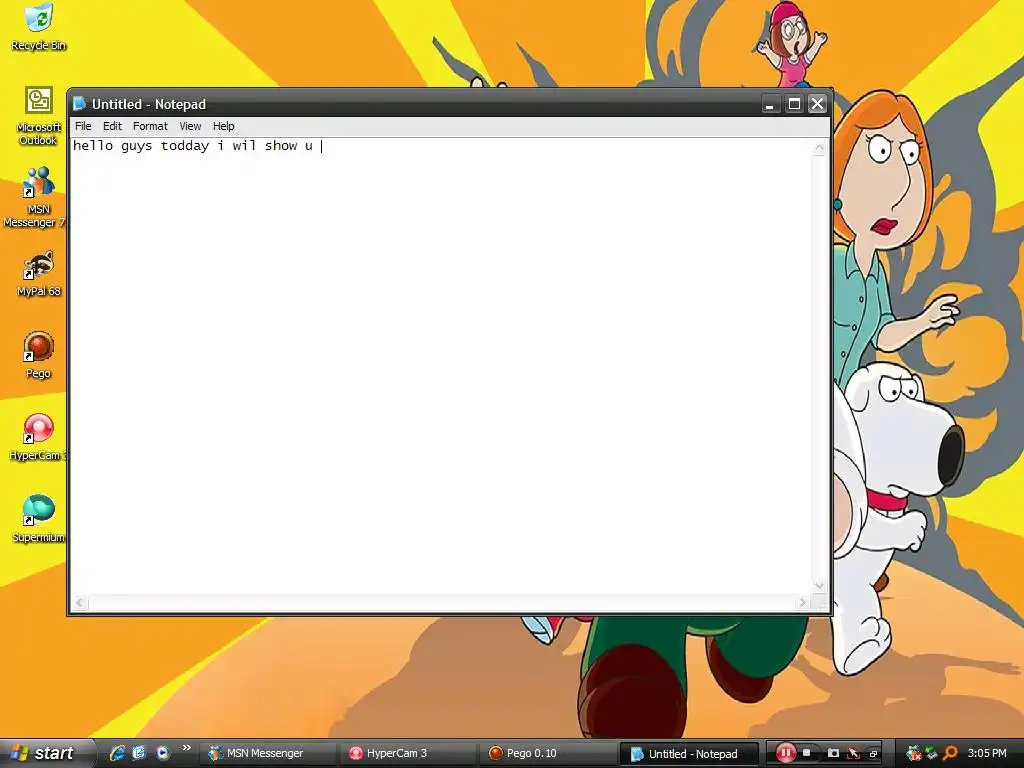
Task: Expand the Quick Launch overflow chevron
Action: click(x=187, y=748)
